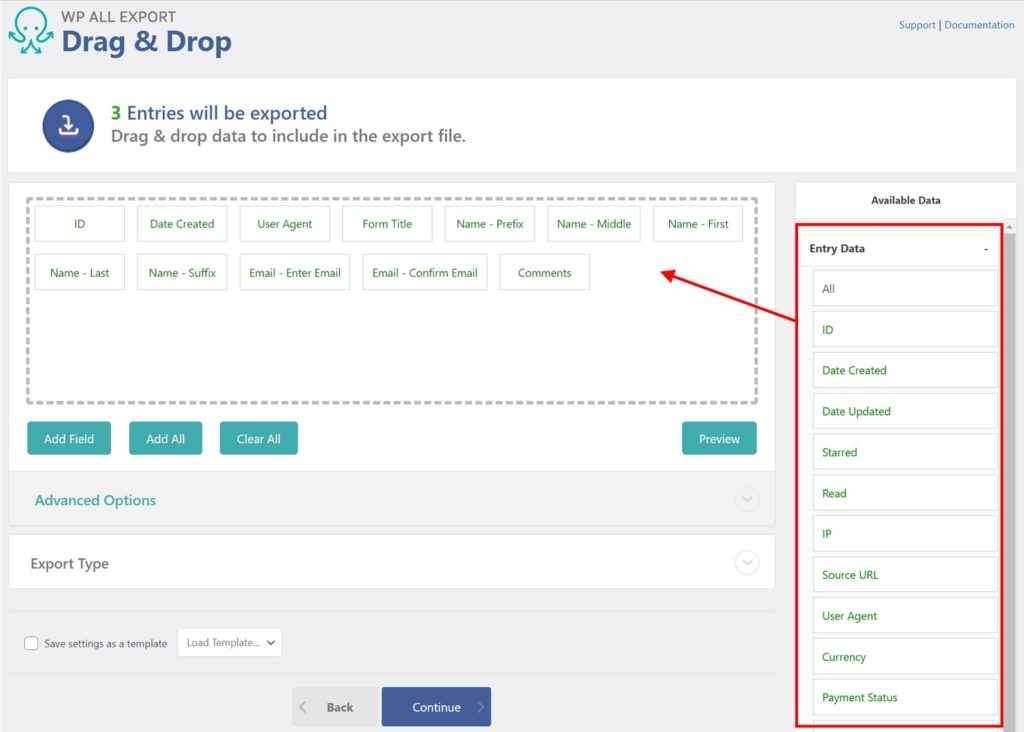Image resolution: width=1024 pixels, height=732 pixels.
Task: Enable Save settings as a template
Action: pyautogui.click(x=31, y=643)
